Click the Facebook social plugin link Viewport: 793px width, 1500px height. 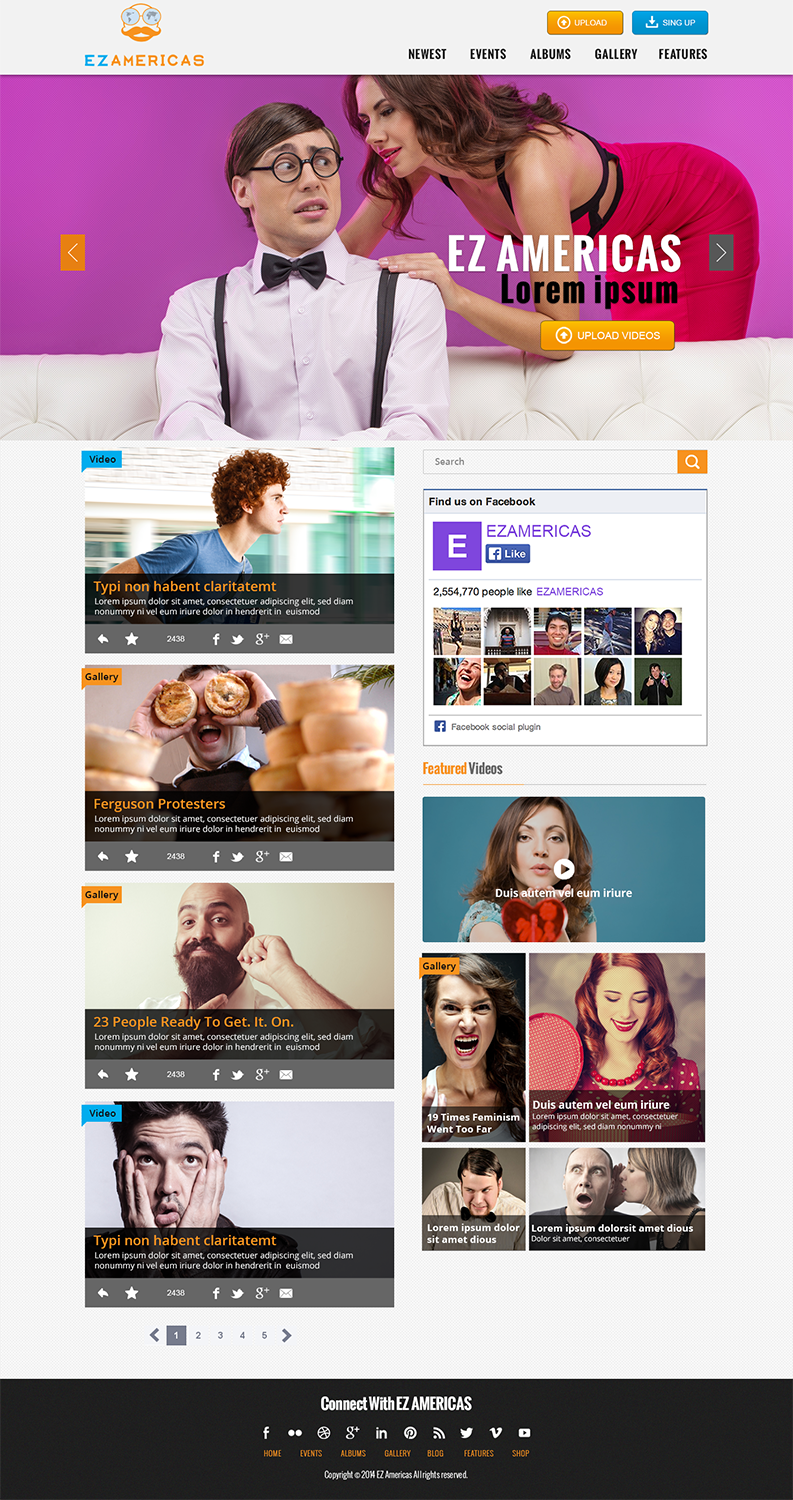(x=495, y=727)
